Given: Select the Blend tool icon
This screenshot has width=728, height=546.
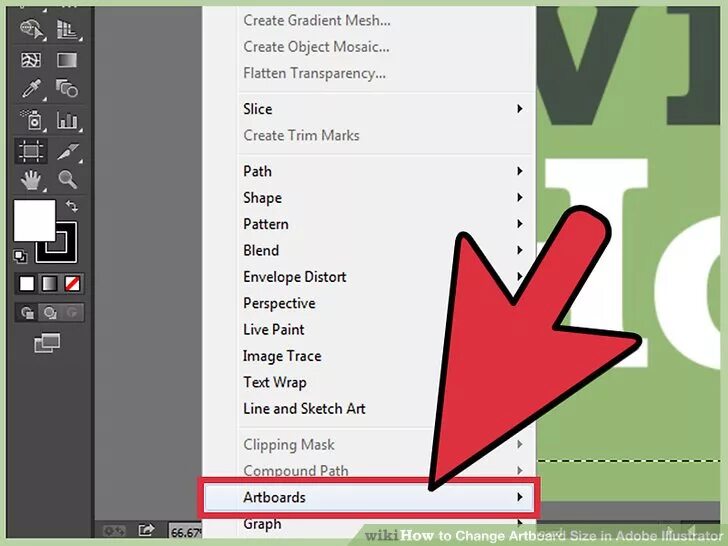Looking at the screenshot, I should pyautogui.click(x=67, y=88).
